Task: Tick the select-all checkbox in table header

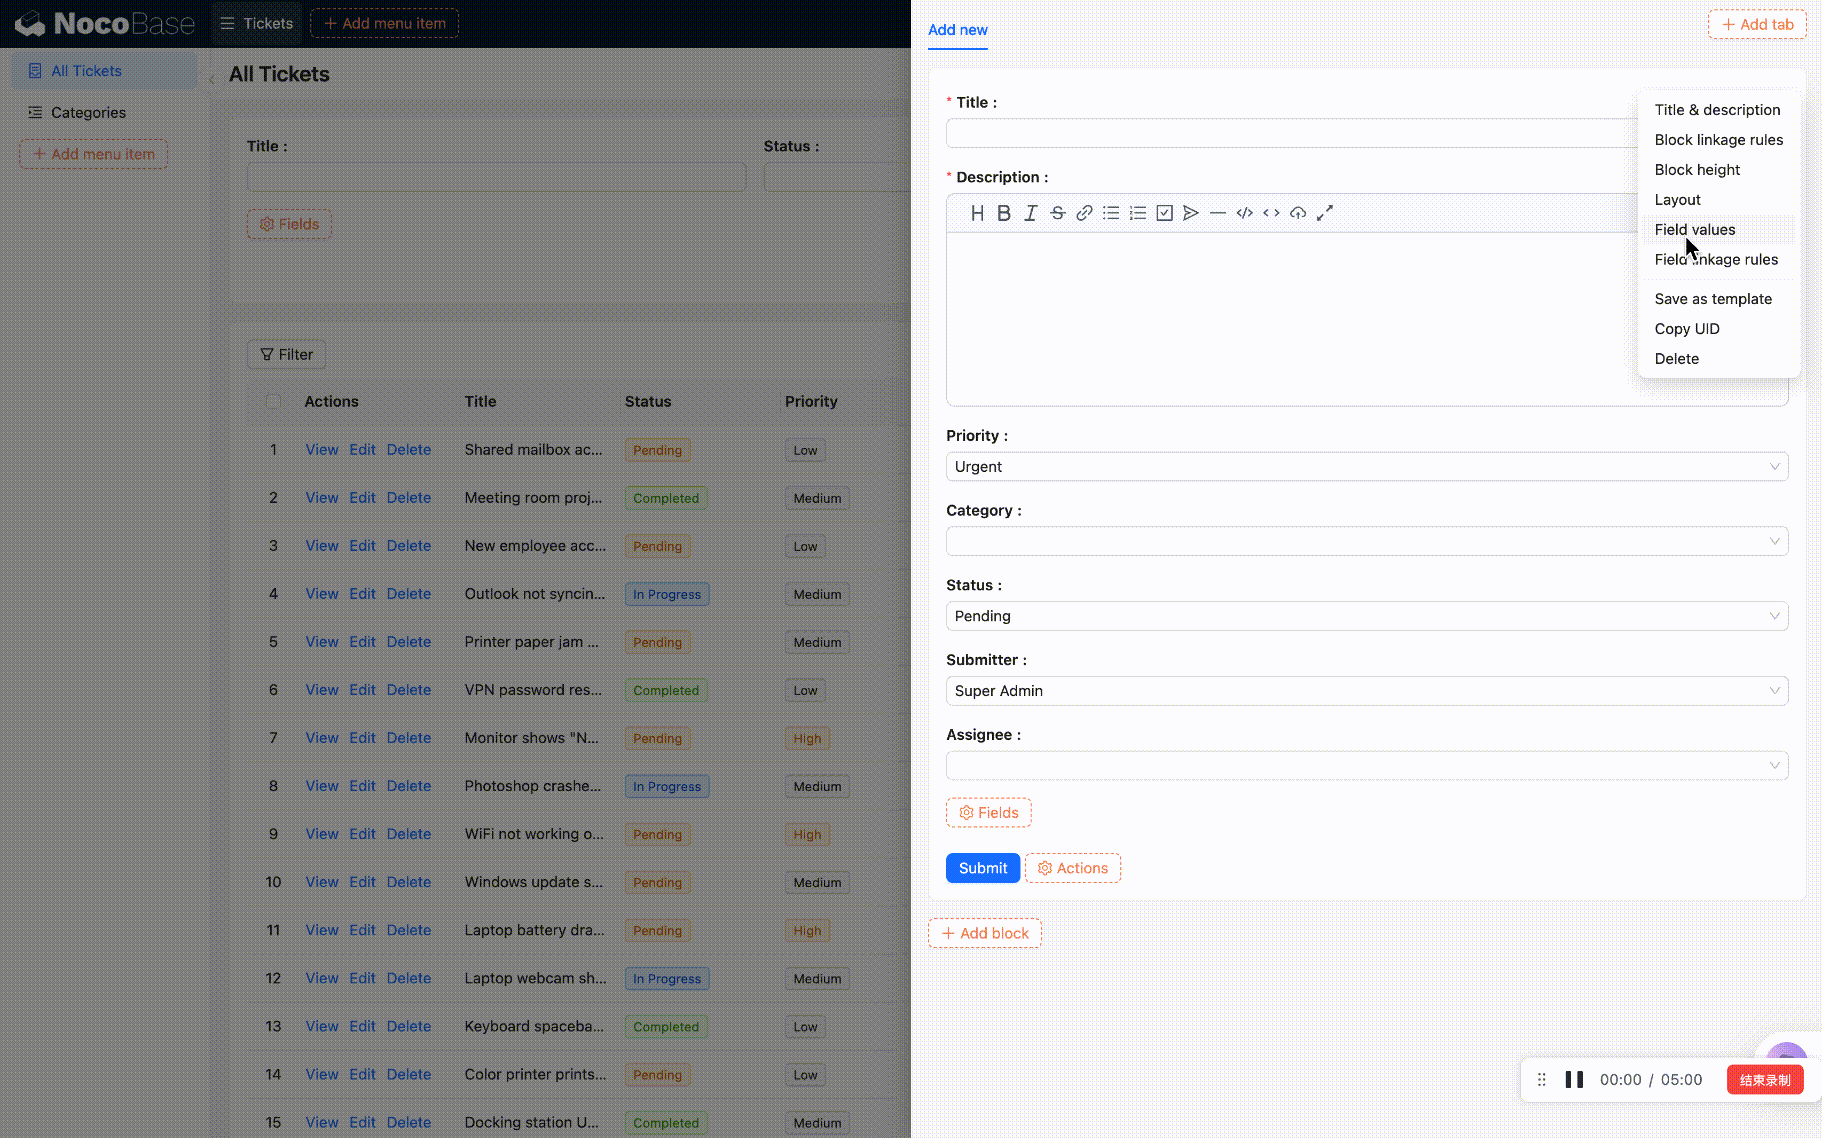Action: 273,402
